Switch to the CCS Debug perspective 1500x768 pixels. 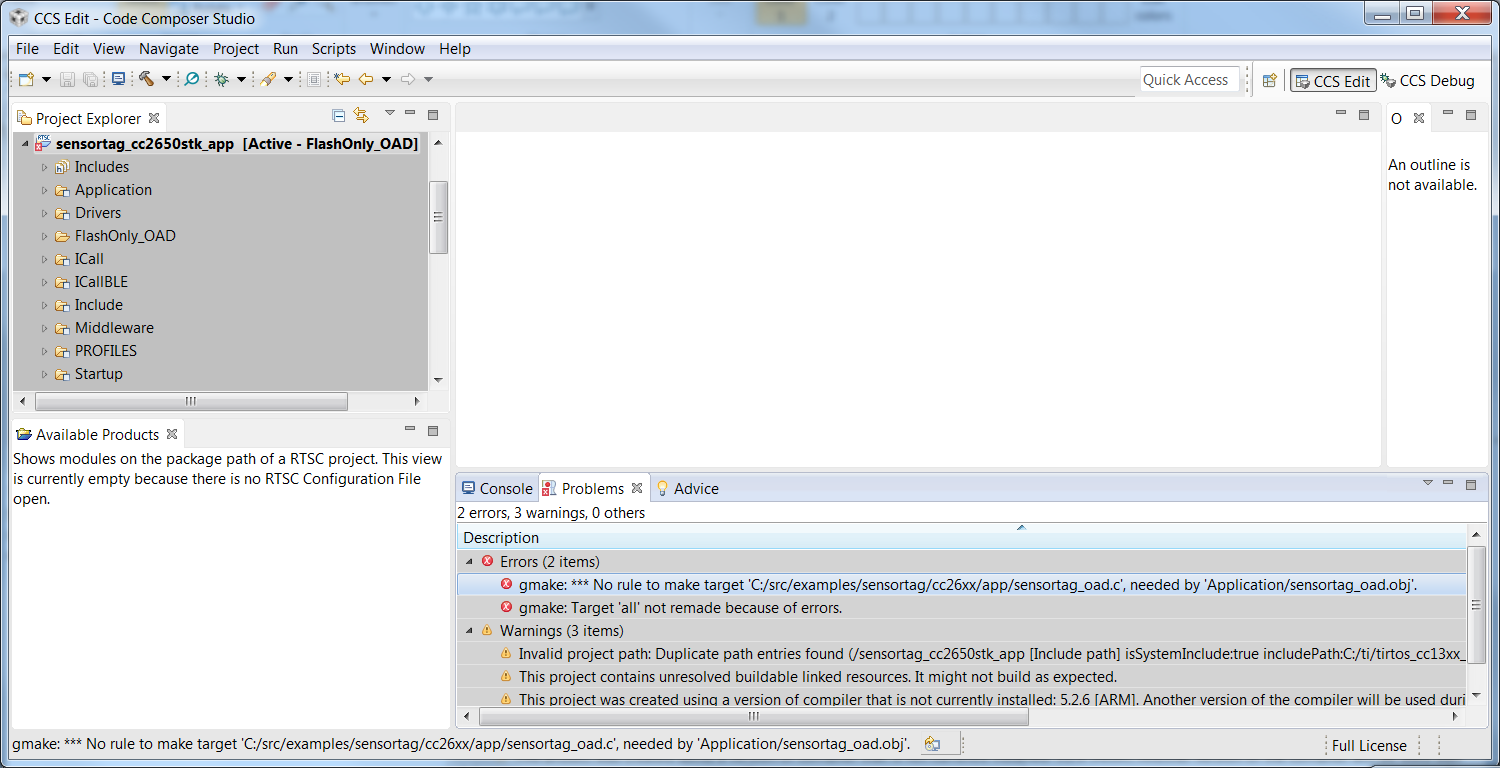[x=1427, y=81]
